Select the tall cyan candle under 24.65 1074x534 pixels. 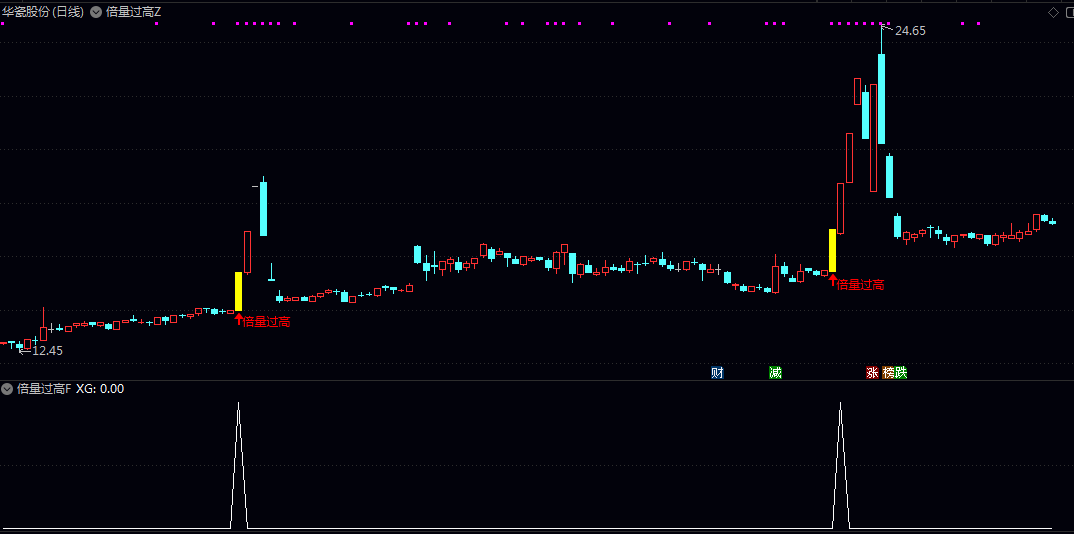tap(882, 99)
